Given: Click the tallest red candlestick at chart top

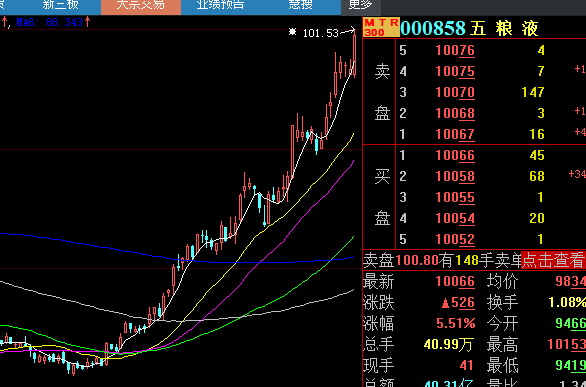Looking at the screenshot, I should pyautogui.click(x=354, y=54).
